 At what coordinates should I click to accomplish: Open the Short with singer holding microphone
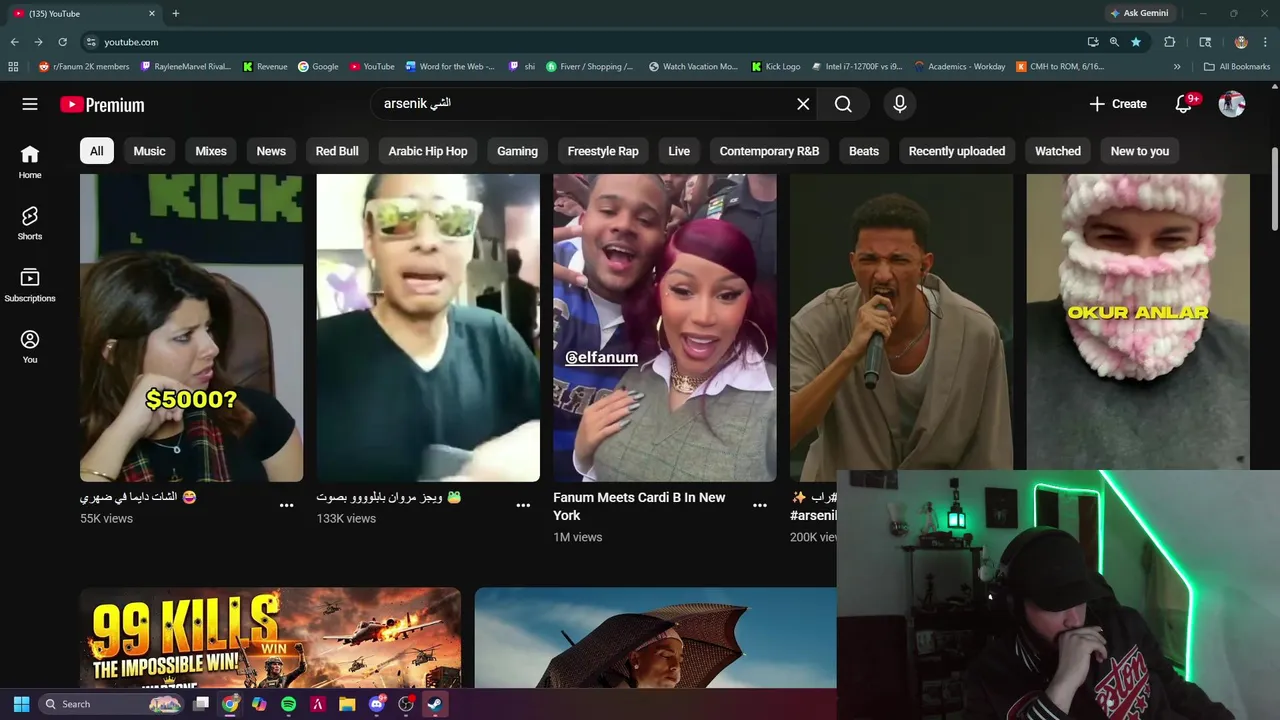point(901,321)
